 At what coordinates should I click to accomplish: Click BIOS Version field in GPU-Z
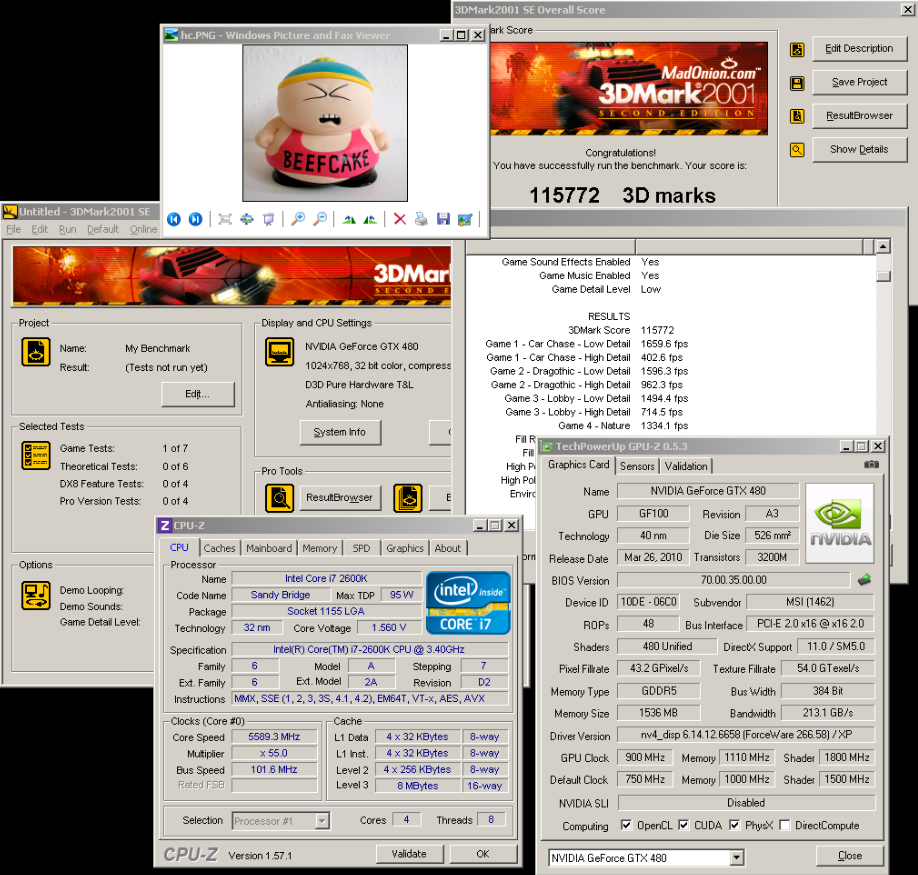(x=734, y=580)
